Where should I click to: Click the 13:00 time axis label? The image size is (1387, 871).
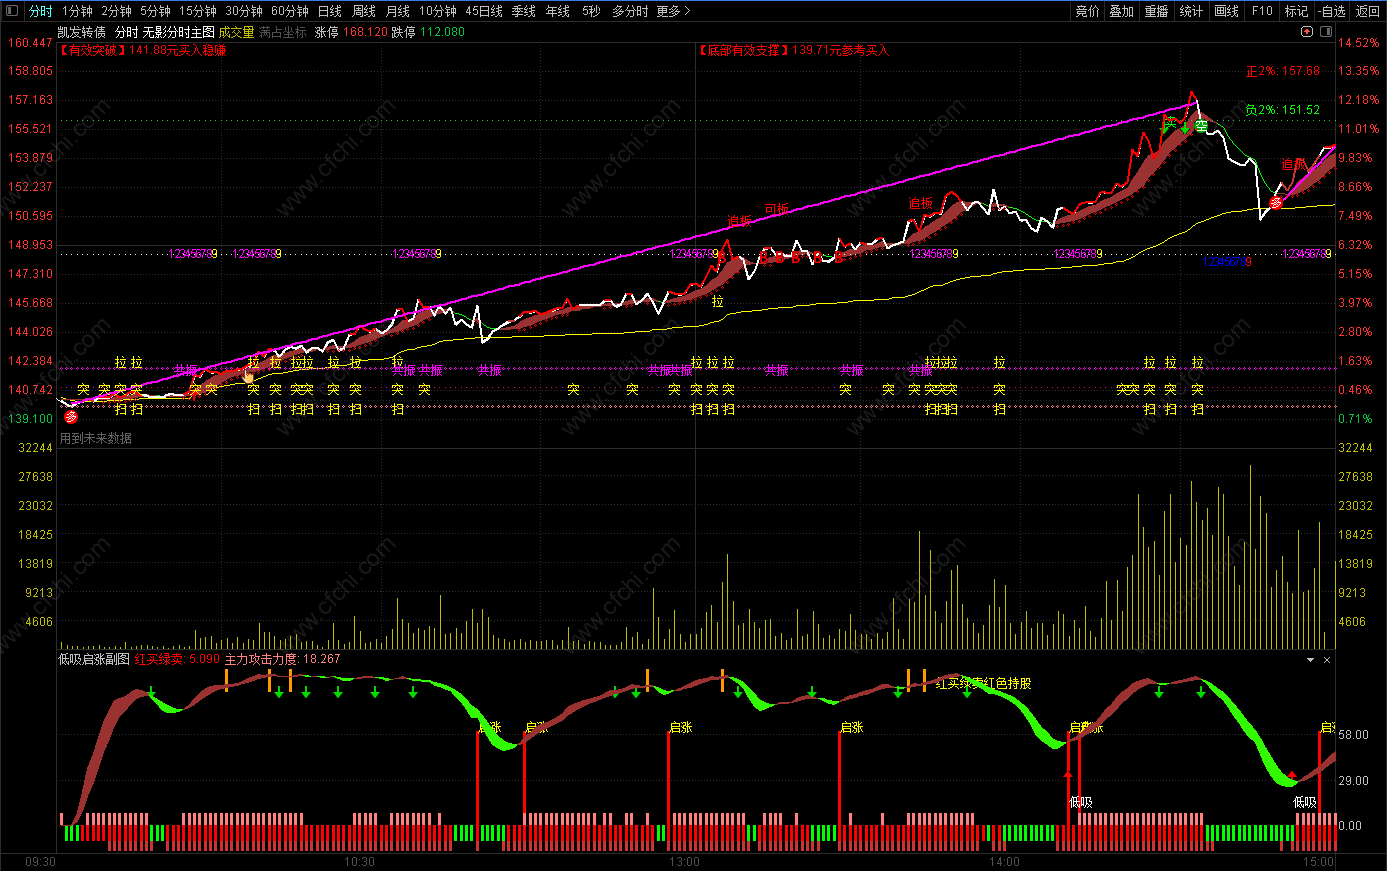[684, 862]
